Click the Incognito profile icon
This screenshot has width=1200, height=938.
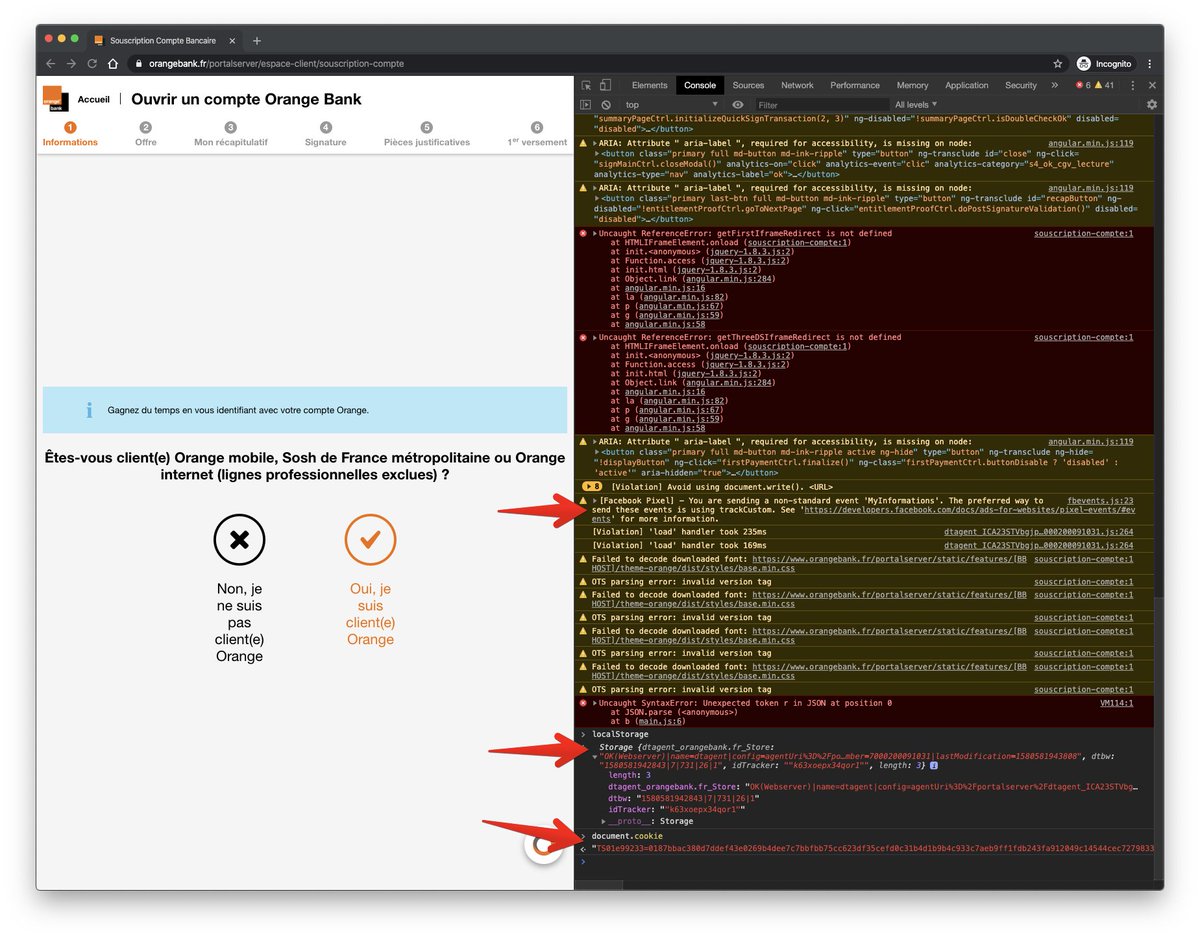tap(1104, 63)
